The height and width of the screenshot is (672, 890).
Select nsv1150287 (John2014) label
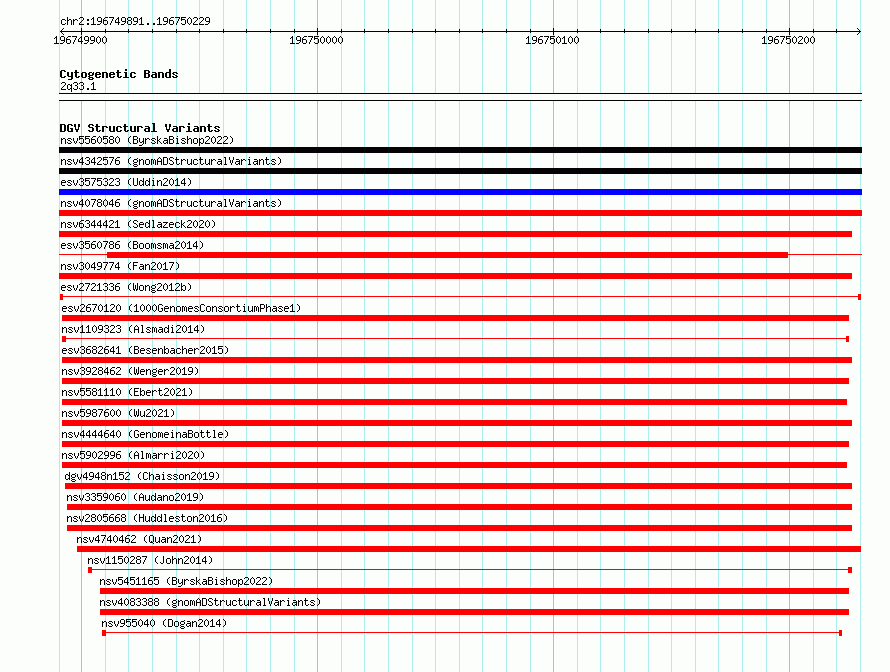150,560
